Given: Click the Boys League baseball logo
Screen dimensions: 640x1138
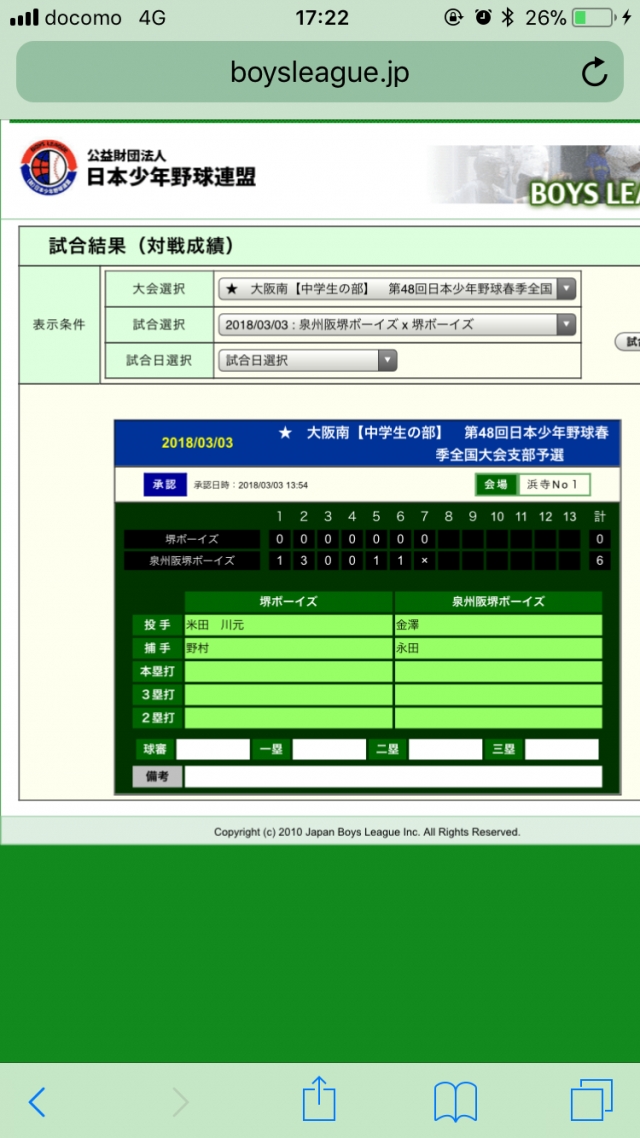Looking at the screenshot, I should [48, 168].
